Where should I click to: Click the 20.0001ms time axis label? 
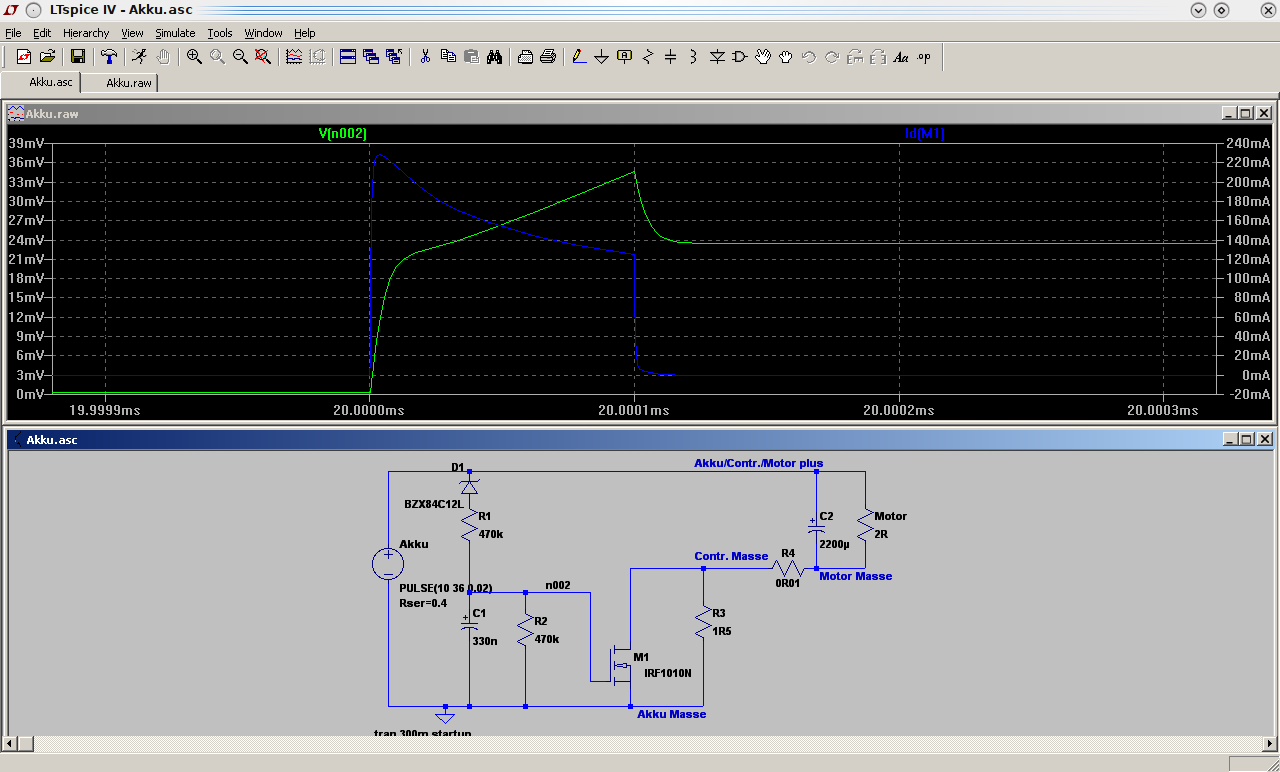click(x=634, y=410)
